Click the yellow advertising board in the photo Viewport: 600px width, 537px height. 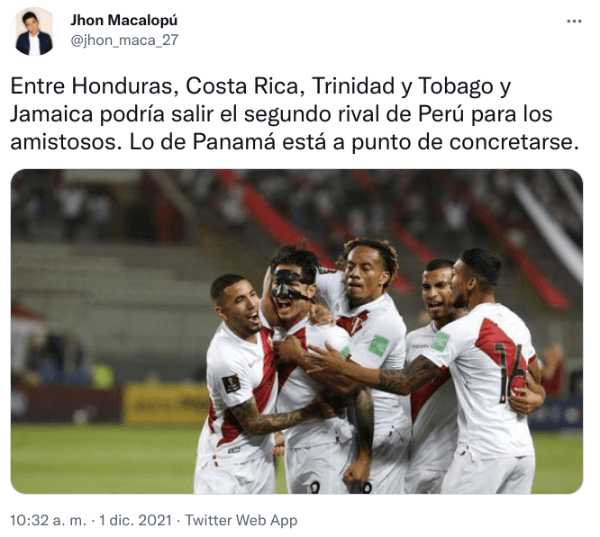tap(165, 403)
